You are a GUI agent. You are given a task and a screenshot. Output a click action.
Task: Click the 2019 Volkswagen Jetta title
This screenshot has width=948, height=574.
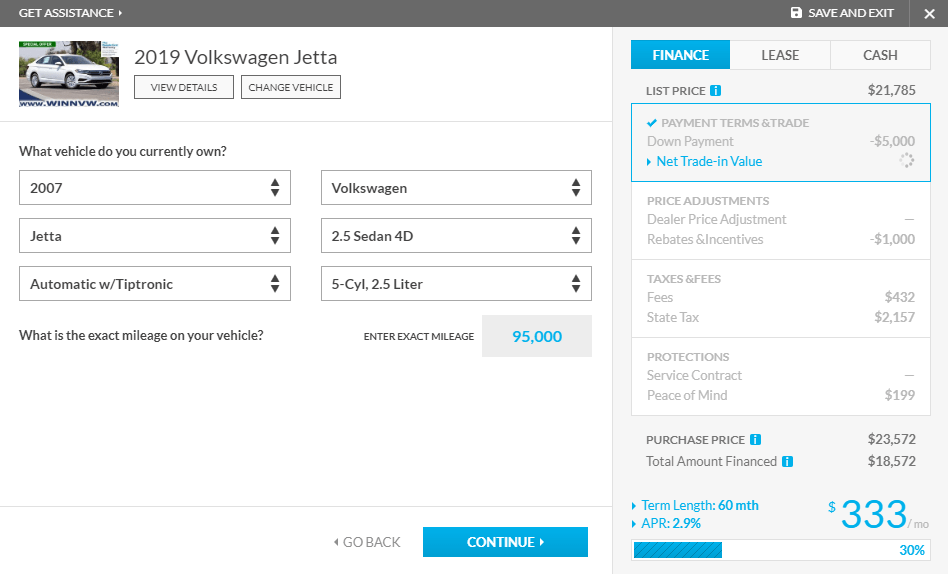coord(236,57)
